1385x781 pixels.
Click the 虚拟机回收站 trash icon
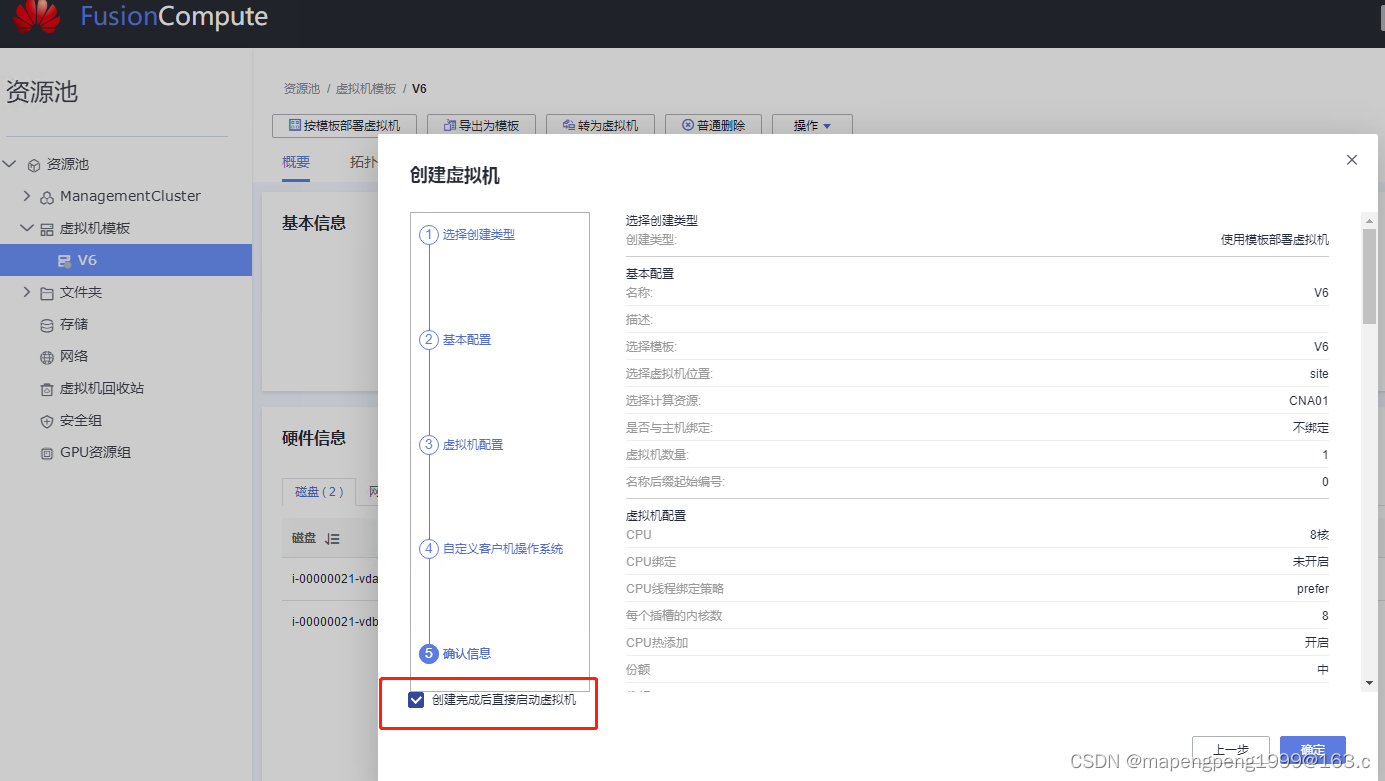tap(47, 389)
